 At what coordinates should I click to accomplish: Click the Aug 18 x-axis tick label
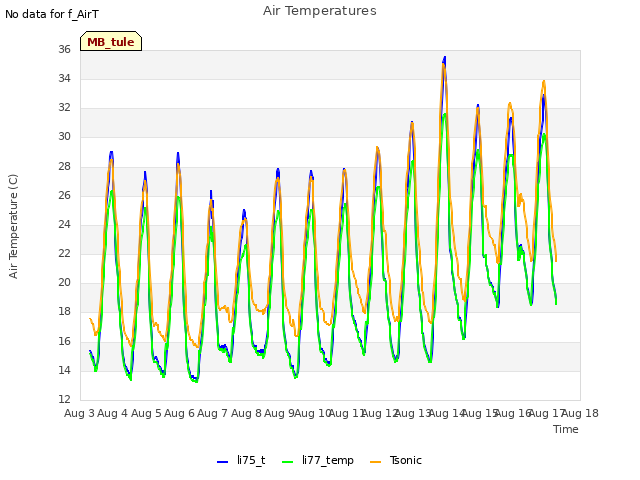coord(580,413)
